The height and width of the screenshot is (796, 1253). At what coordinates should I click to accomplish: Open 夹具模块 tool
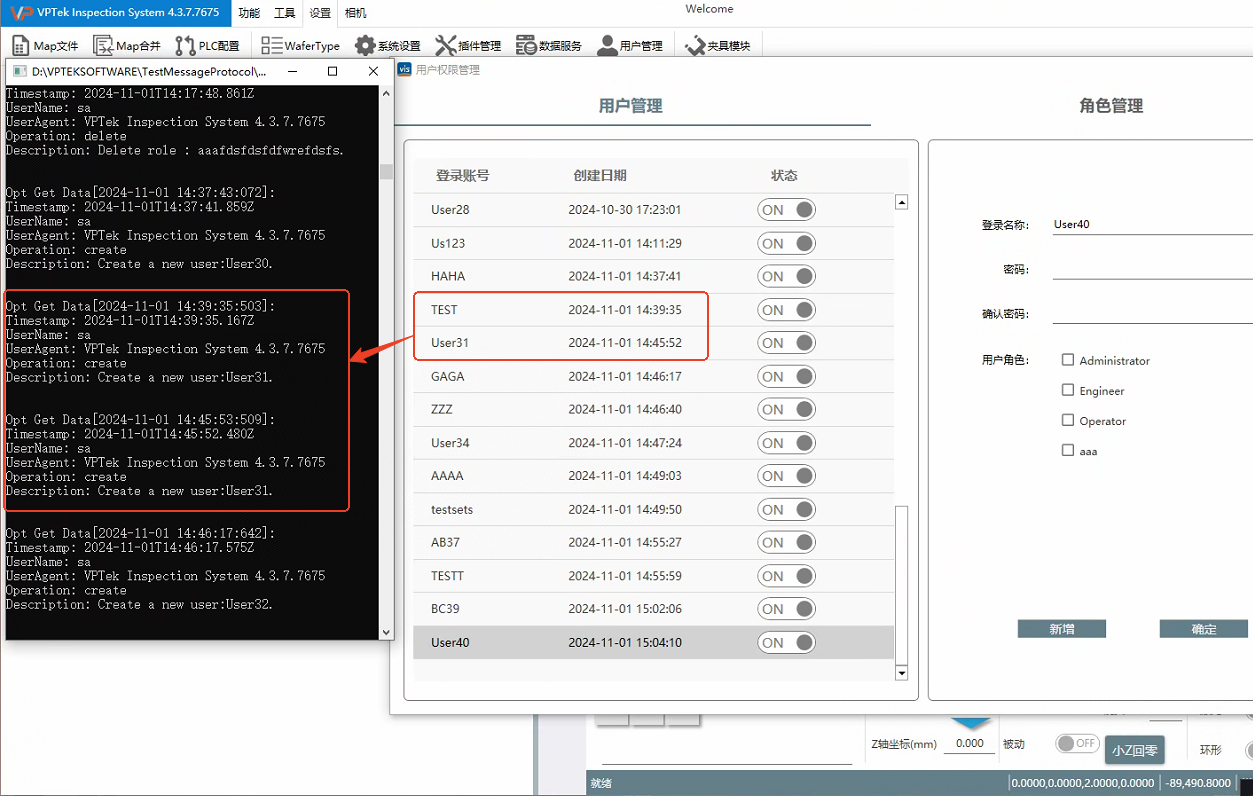(717, 45)
